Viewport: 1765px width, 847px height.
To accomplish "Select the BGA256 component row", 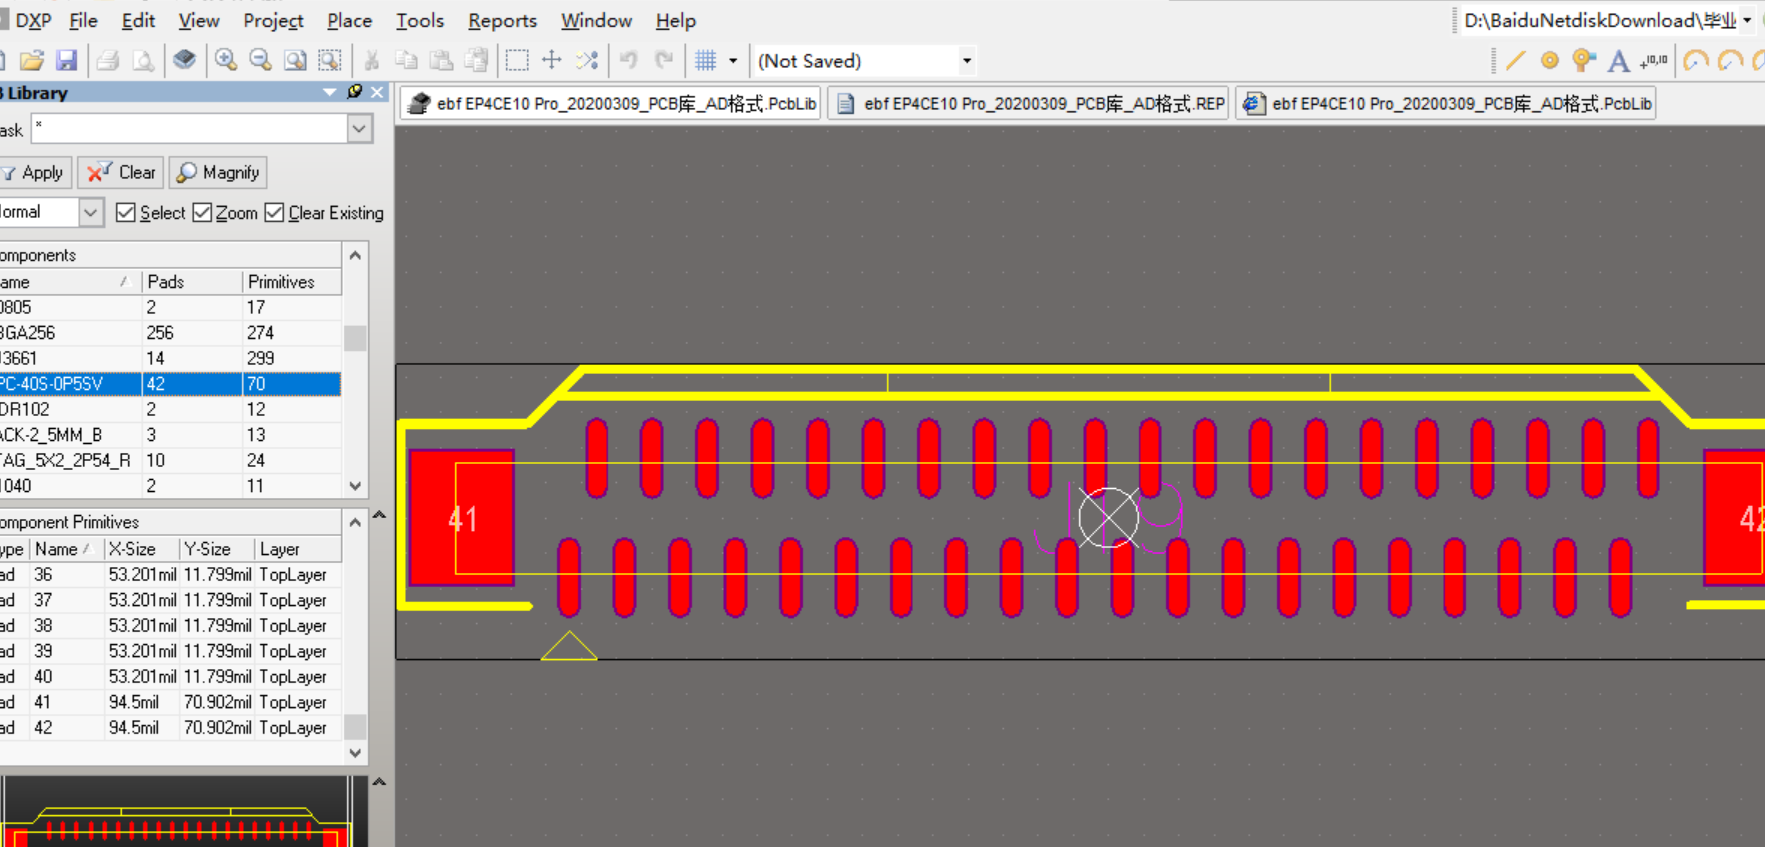I will point(170,333).
